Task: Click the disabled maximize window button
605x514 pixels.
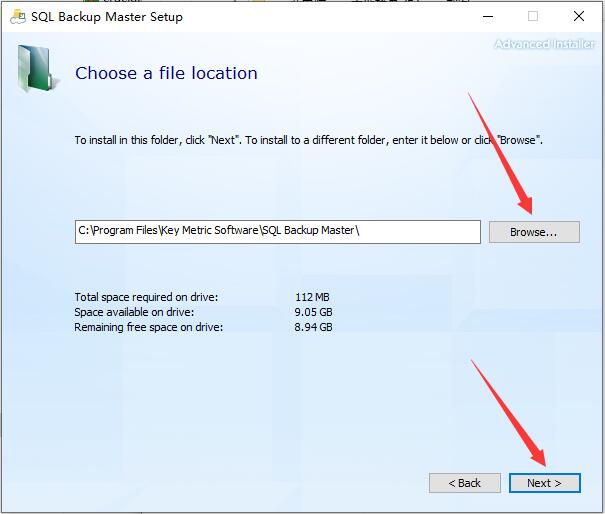Action: pyautogui.click(x=533, y=16)
